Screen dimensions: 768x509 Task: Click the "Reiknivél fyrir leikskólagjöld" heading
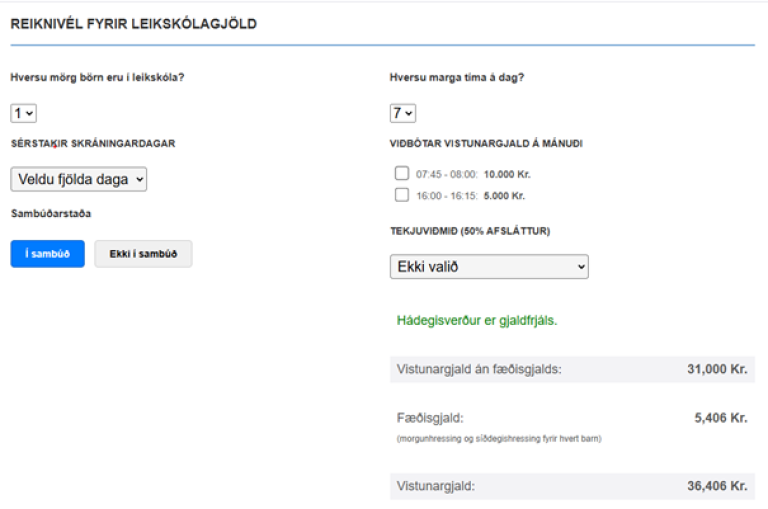[x=133, y=24]
